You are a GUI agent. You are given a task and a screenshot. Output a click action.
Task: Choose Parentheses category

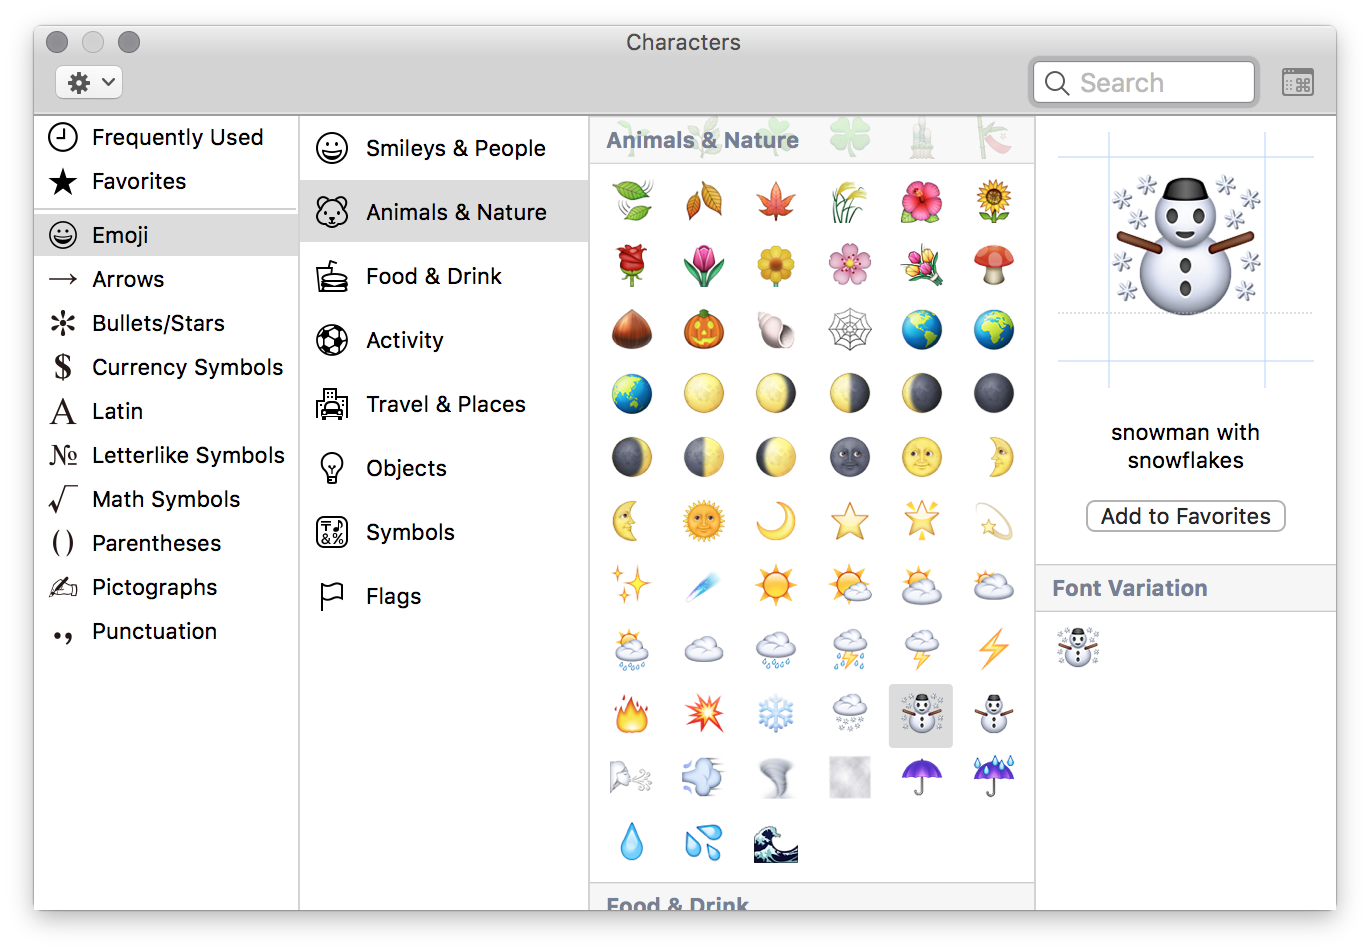[166, 543]
